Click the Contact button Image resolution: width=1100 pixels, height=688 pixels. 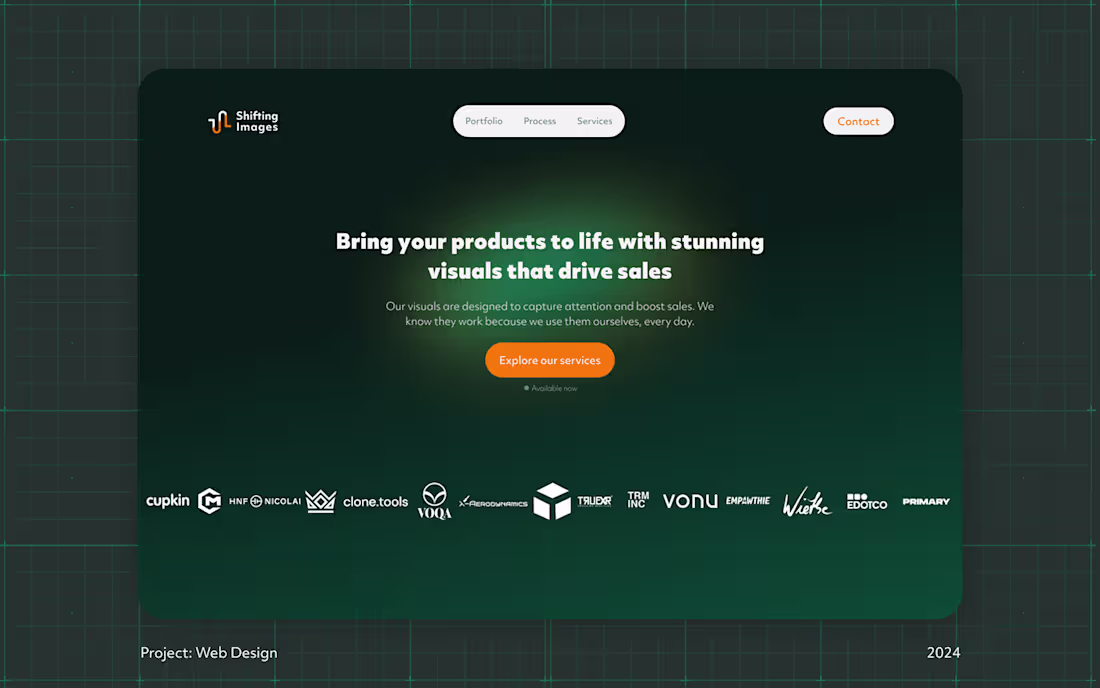point(858,120)
